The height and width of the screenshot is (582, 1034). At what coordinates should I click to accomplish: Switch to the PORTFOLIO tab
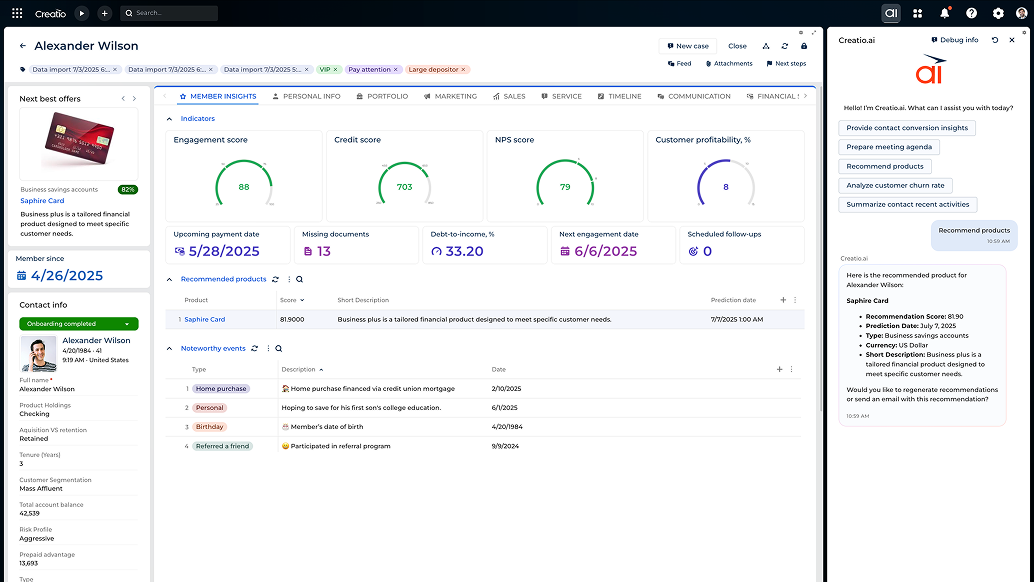coord(388,96)
